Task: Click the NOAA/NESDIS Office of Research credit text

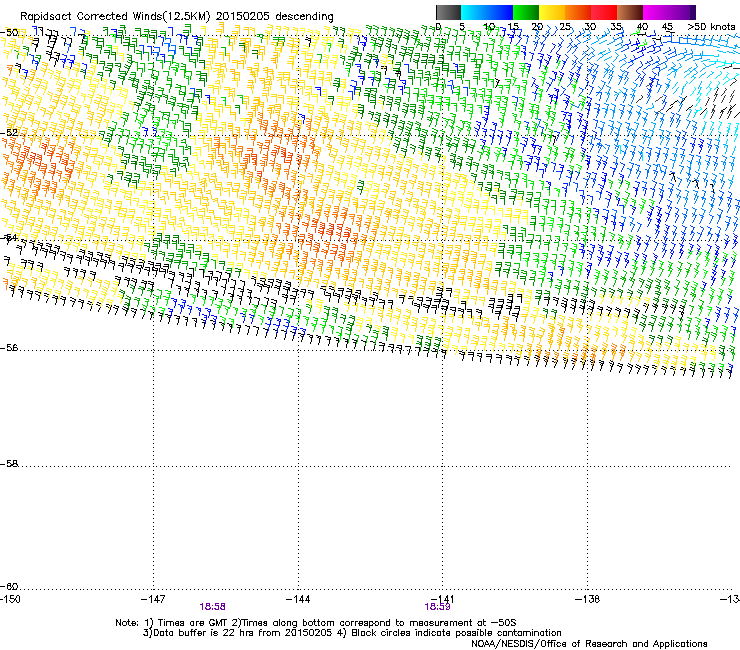Action: coord(589,643)
